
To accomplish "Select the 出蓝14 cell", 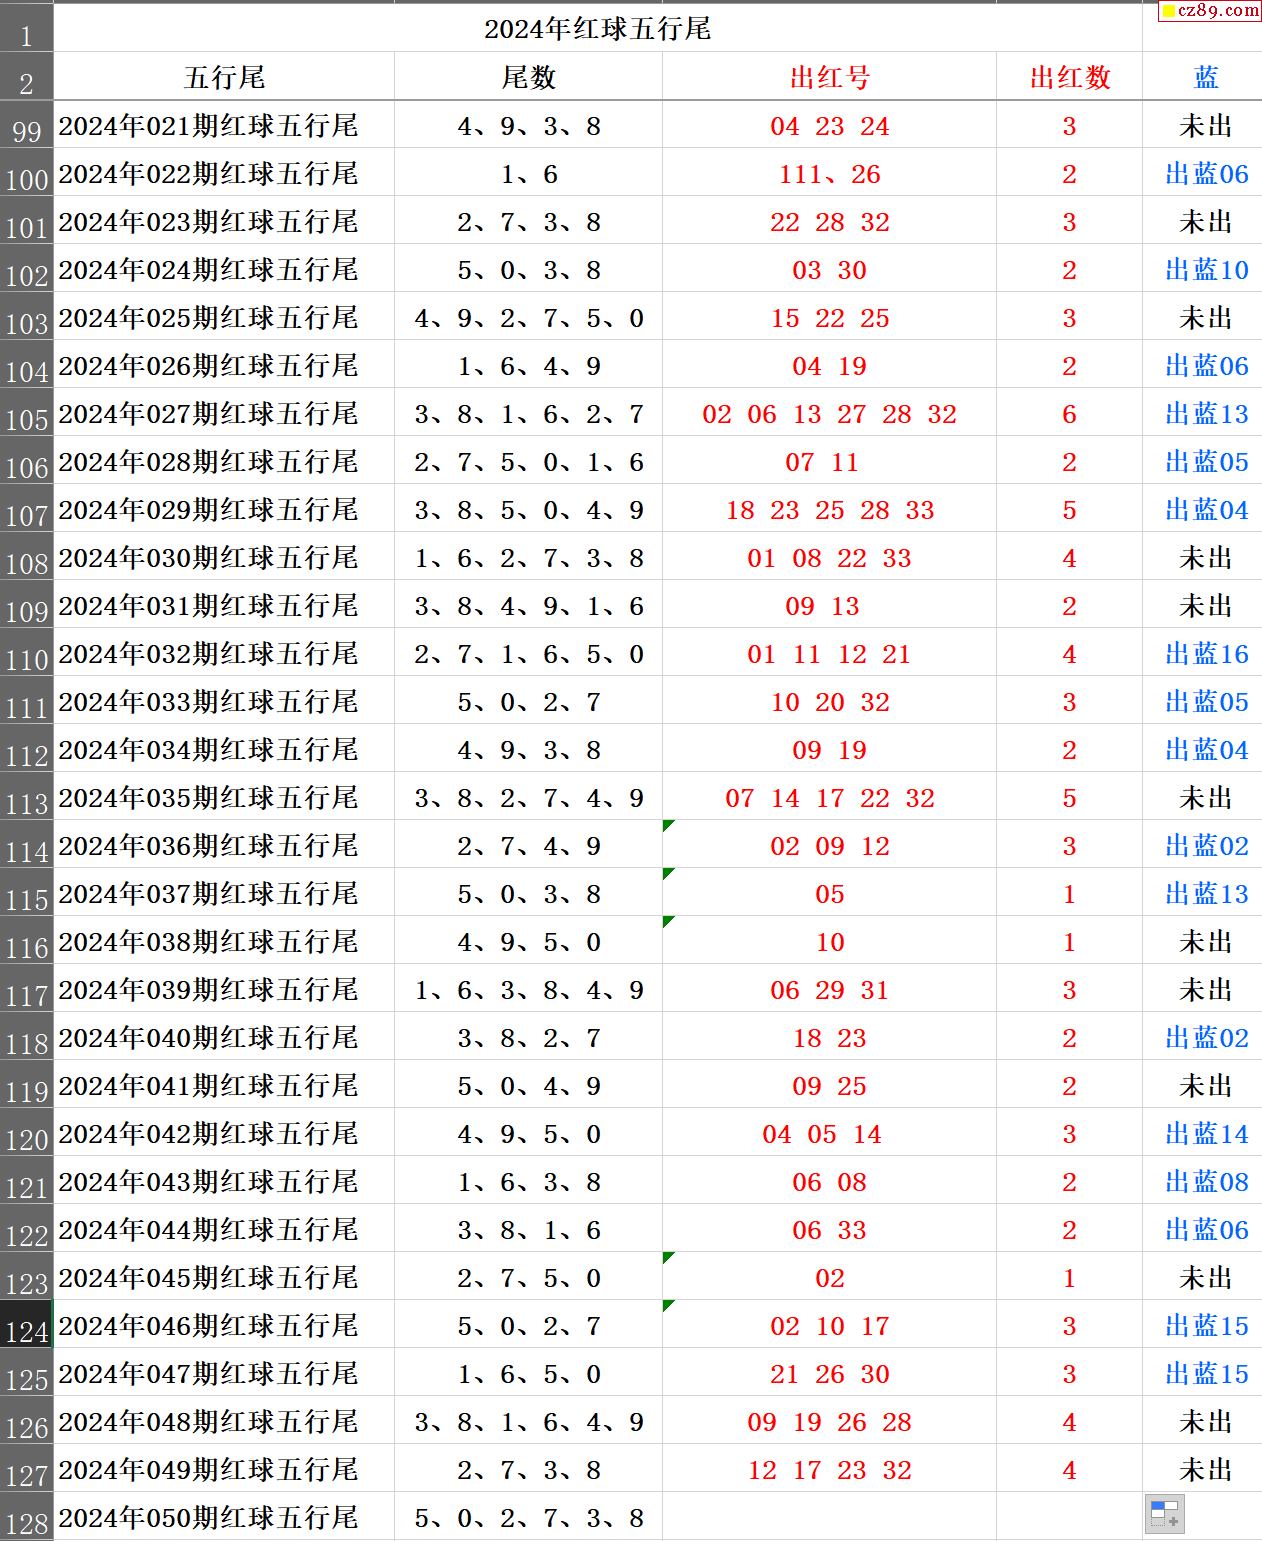I will [x=1205, y=1134].
